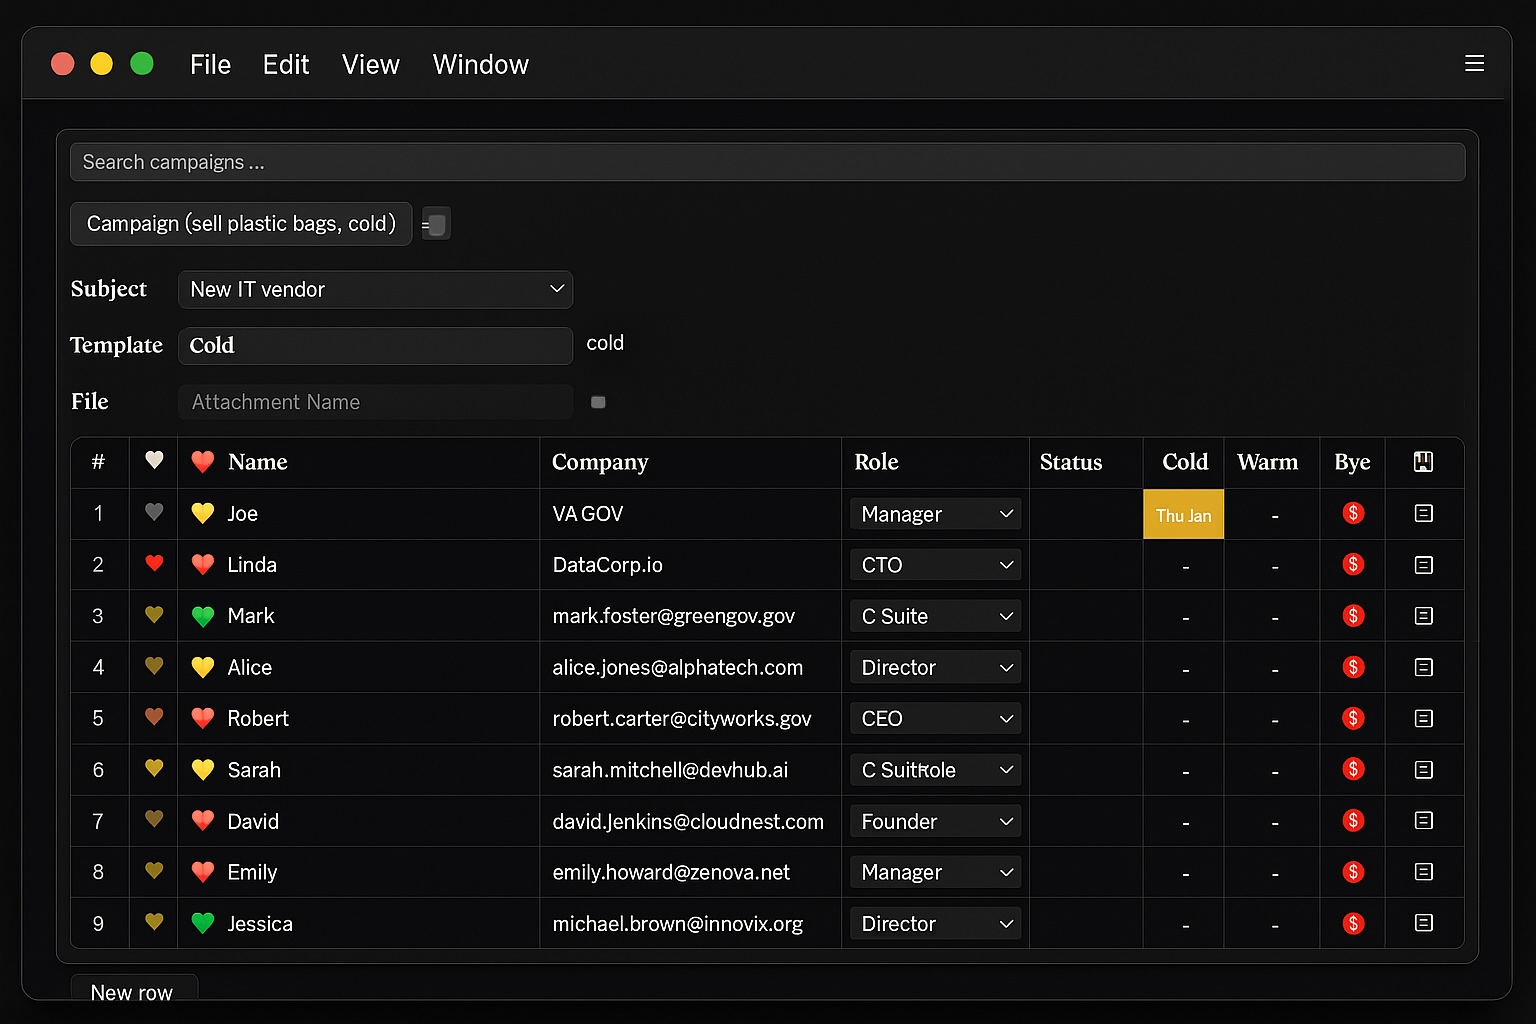Click the small button next to Campaign

coord(436,224)
